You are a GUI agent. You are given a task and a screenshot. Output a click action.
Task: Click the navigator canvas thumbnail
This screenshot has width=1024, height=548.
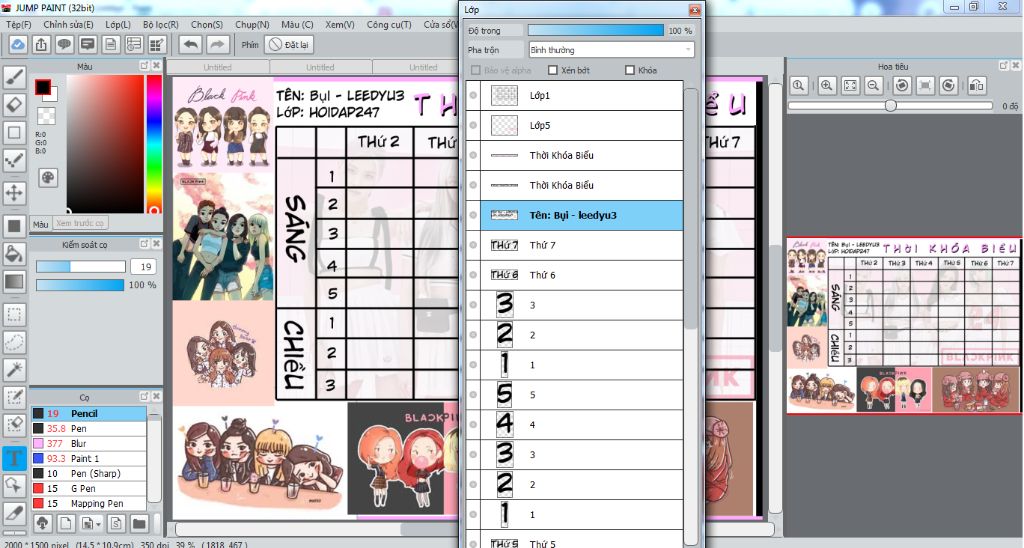click(x=903, y=325)
